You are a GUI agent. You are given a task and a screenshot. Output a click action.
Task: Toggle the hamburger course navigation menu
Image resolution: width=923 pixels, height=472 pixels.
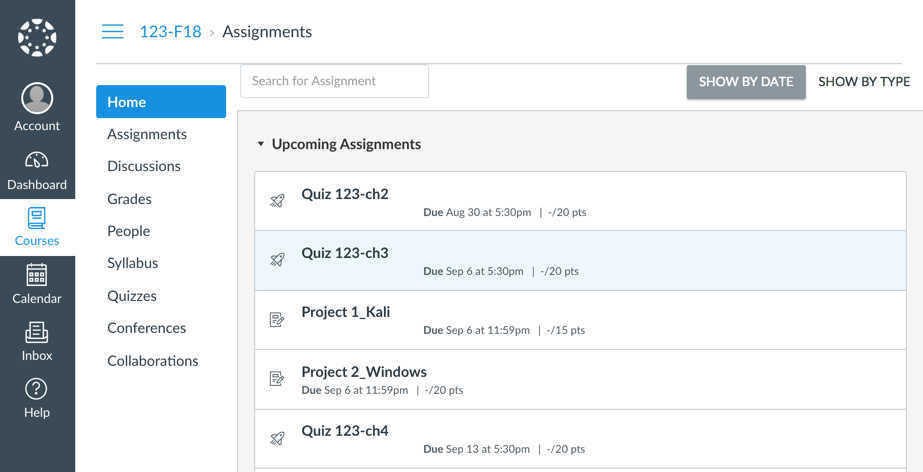click(x=113, y=32)
